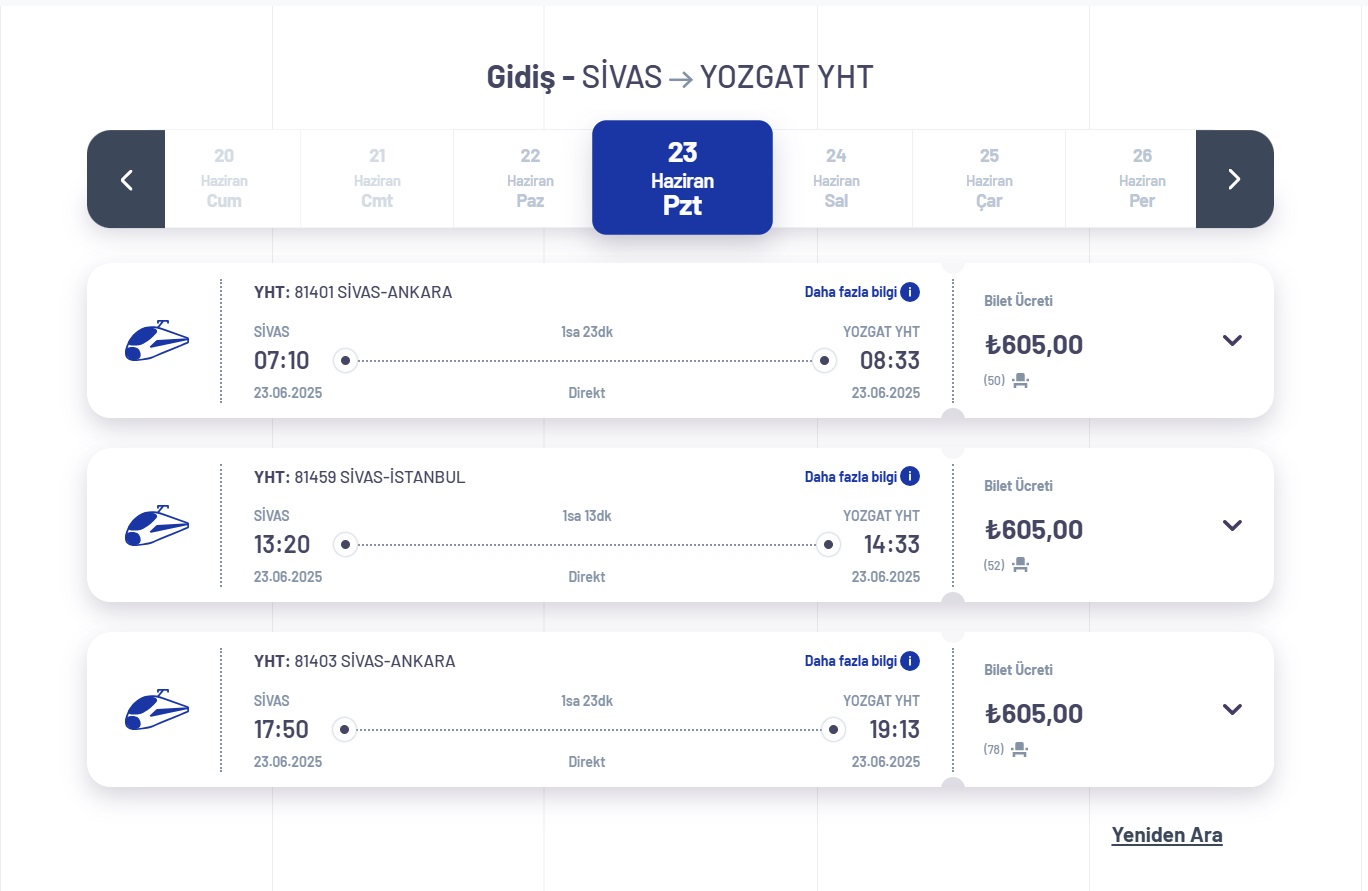Select the 25 Haziran Çar date tab
Screen dimensions: 1368x891
pos(989,179)
